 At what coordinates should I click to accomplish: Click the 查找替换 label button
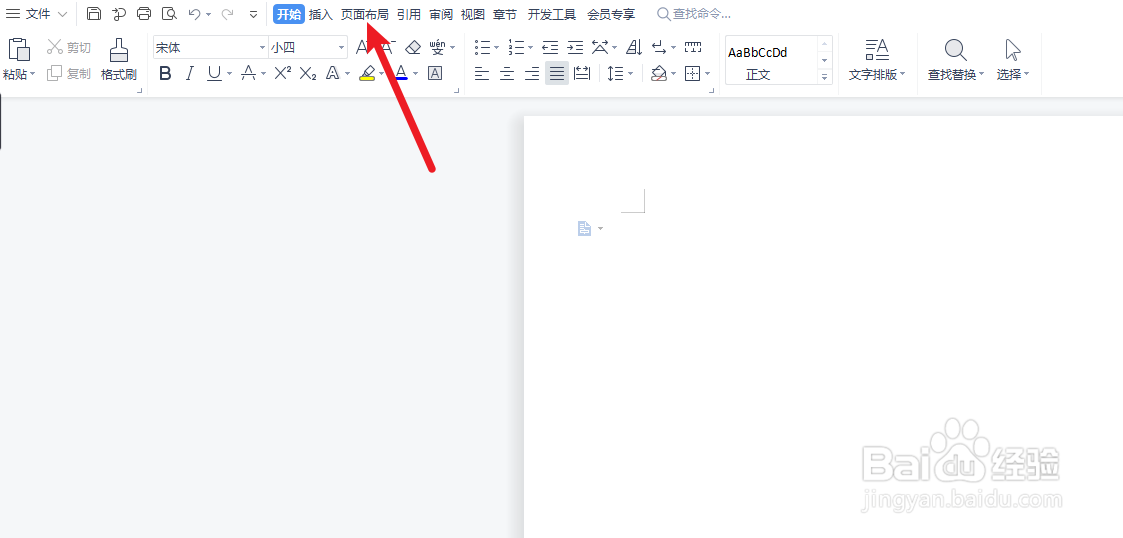pos(955,75)
